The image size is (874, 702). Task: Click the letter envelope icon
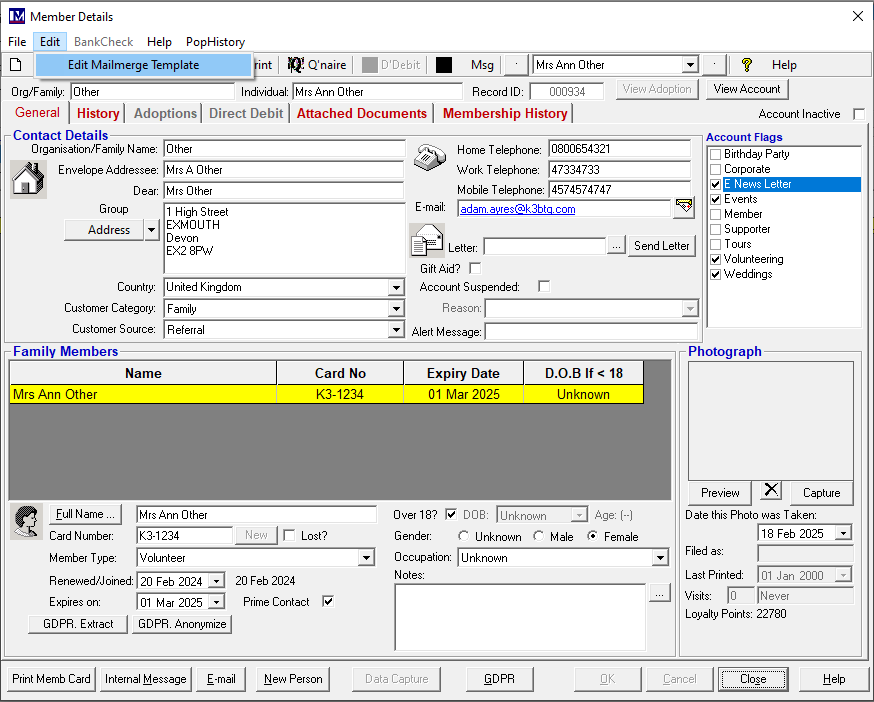(x=427, y=241)
